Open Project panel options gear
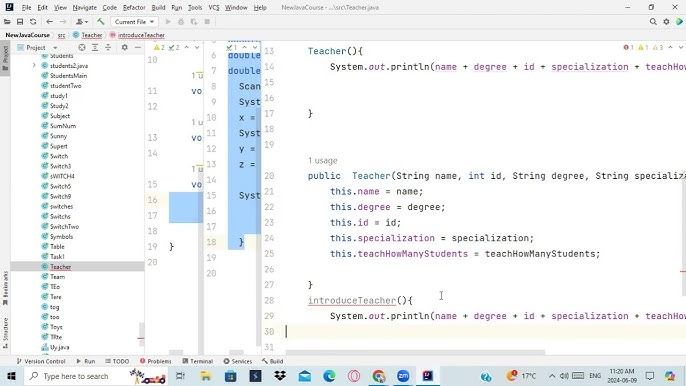 pos(125,47)
